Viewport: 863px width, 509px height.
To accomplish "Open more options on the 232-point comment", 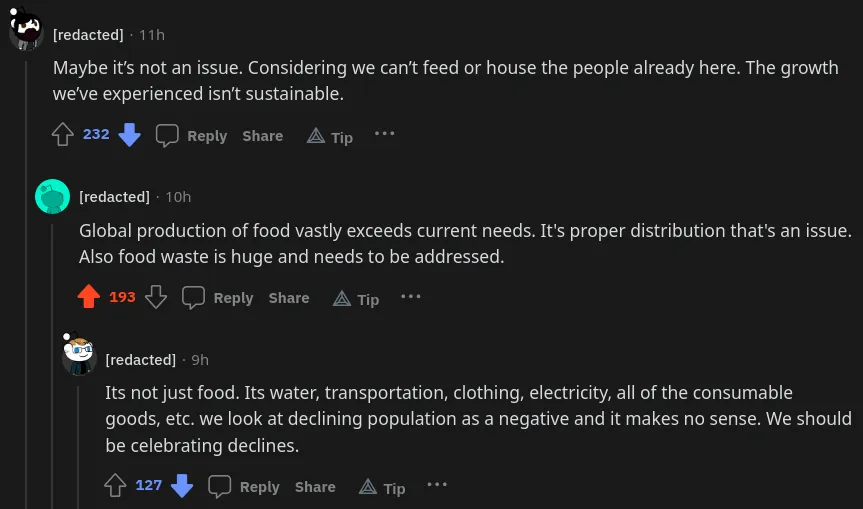I will click(x=385, y=133).
